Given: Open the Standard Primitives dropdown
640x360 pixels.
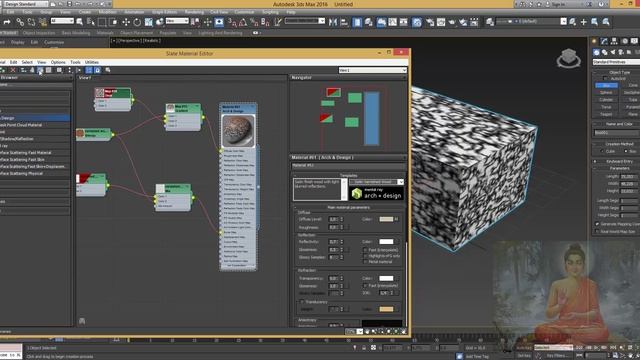Looking at the screenshot, I should coord(616,62).
